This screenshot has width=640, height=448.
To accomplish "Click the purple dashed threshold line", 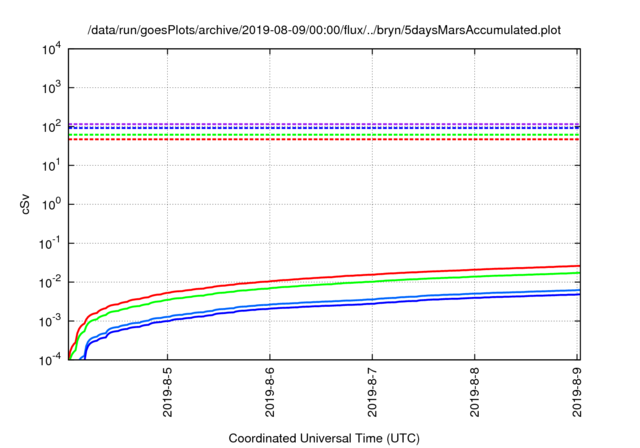I will 324,124.
